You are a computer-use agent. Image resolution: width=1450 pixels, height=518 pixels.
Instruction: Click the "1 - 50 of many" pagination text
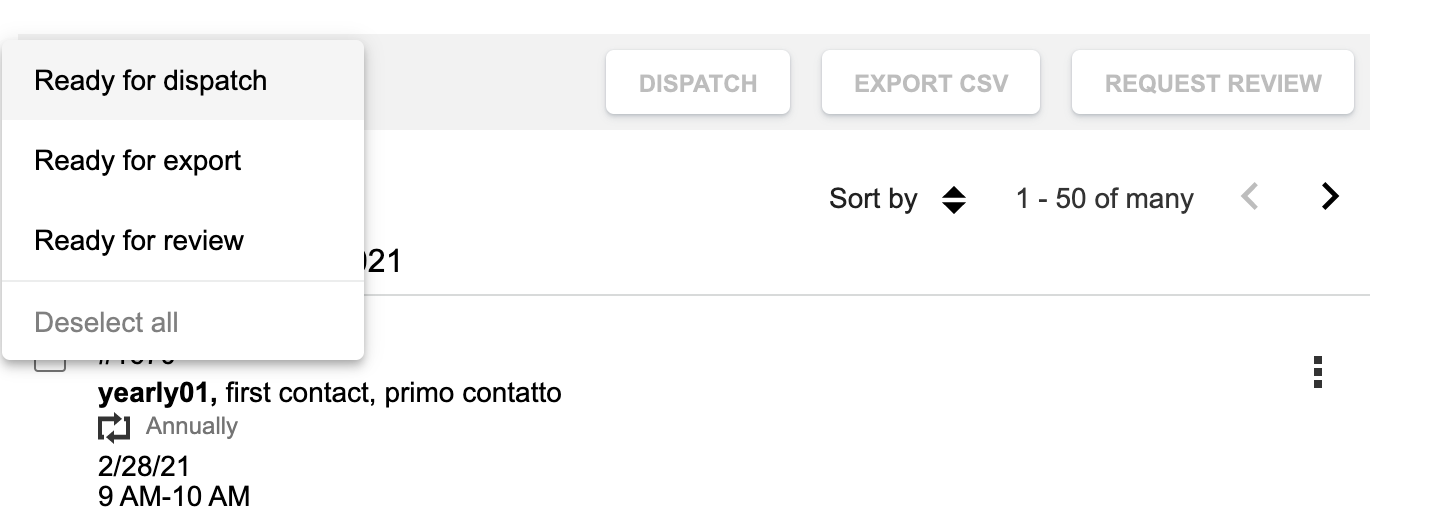pos(1104,199)
